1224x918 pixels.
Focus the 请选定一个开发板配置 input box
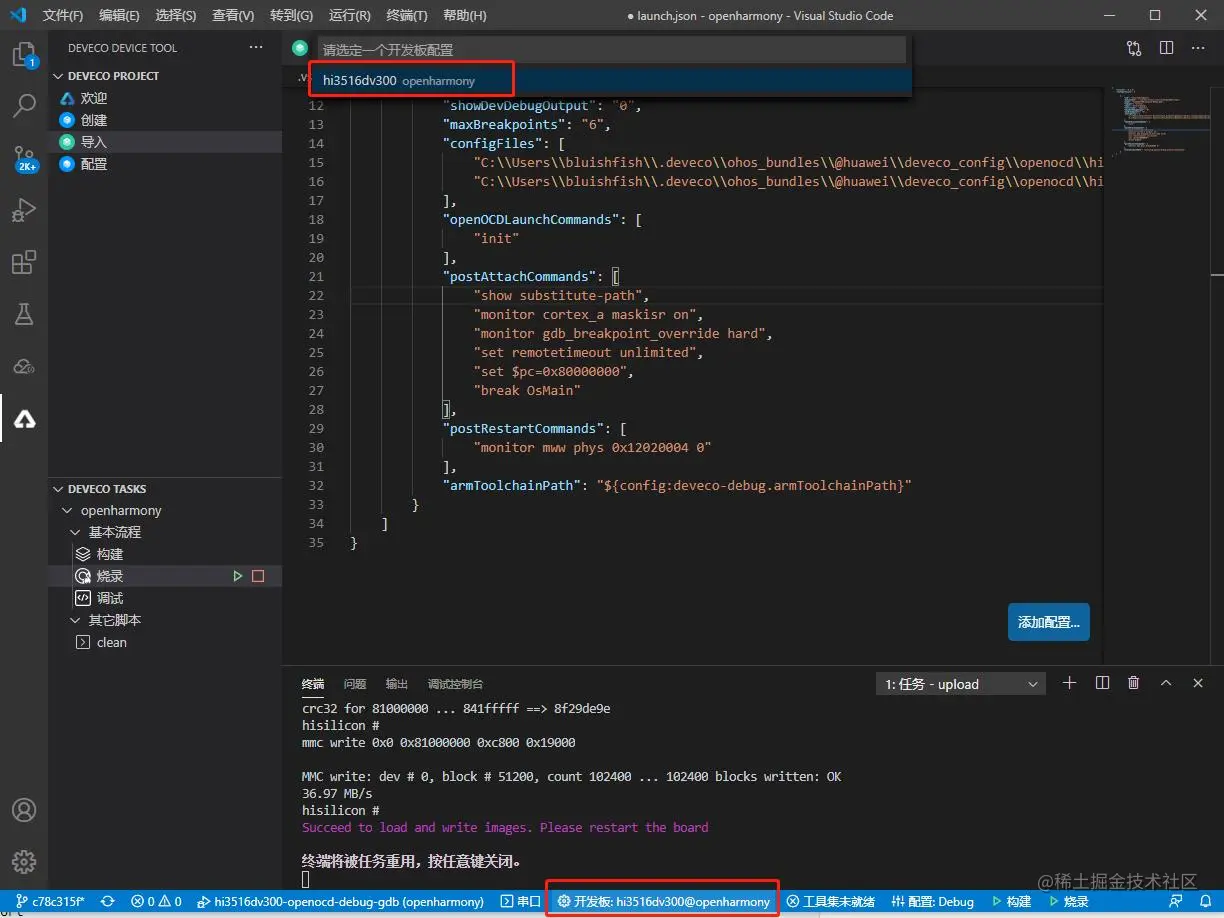pyautogui.click(x=612, y=49)
